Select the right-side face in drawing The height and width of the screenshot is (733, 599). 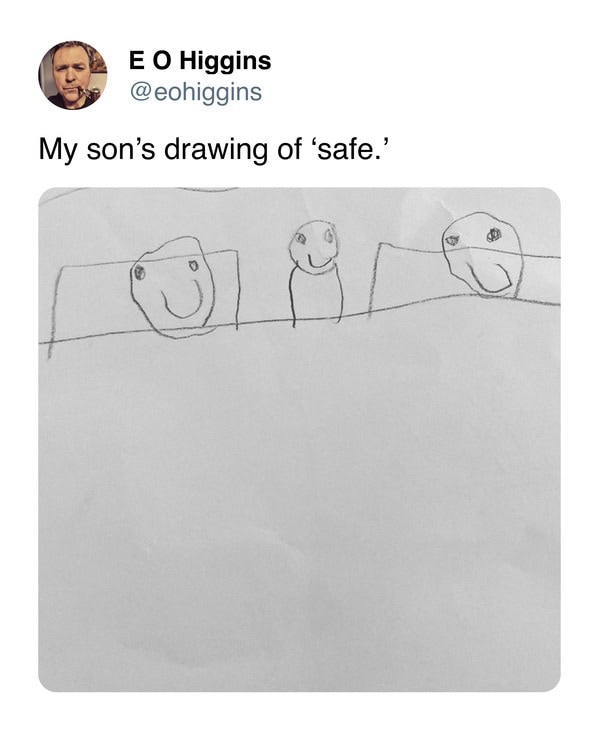coord(482,255)
